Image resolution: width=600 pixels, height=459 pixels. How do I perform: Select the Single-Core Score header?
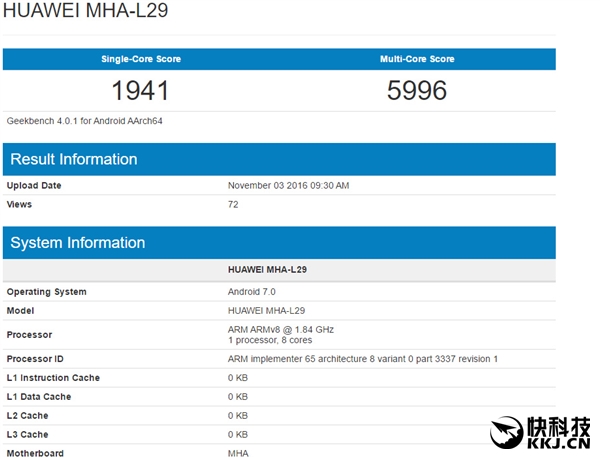(x=140, y=59)
